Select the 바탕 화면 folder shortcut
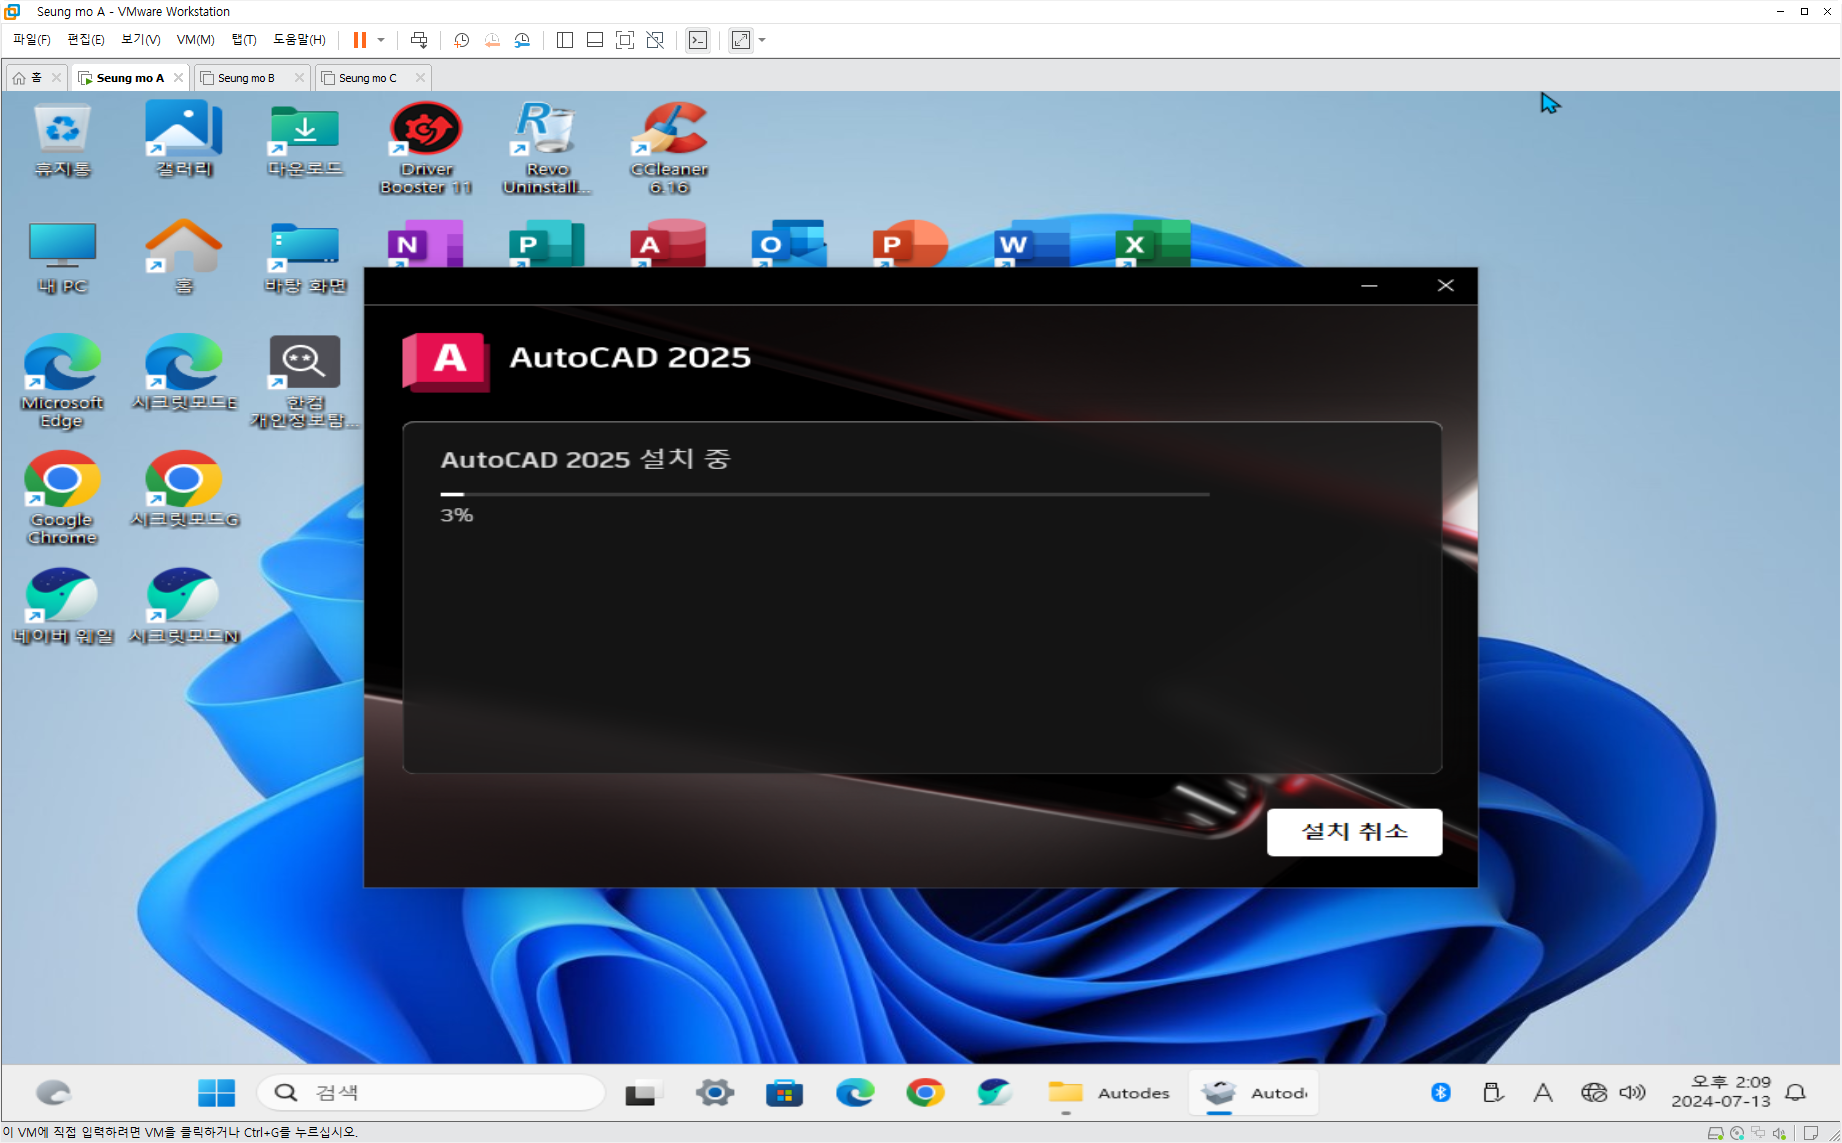The image size is (1842, 1143). click(x=305, y=258)
